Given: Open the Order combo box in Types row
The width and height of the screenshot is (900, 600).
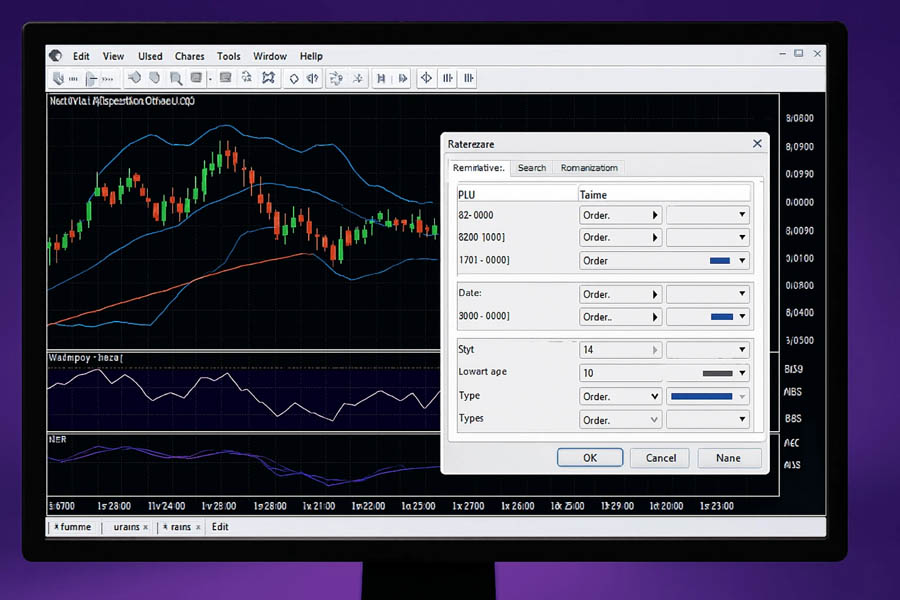Looking at the screenshot, I should click(620, 420).
